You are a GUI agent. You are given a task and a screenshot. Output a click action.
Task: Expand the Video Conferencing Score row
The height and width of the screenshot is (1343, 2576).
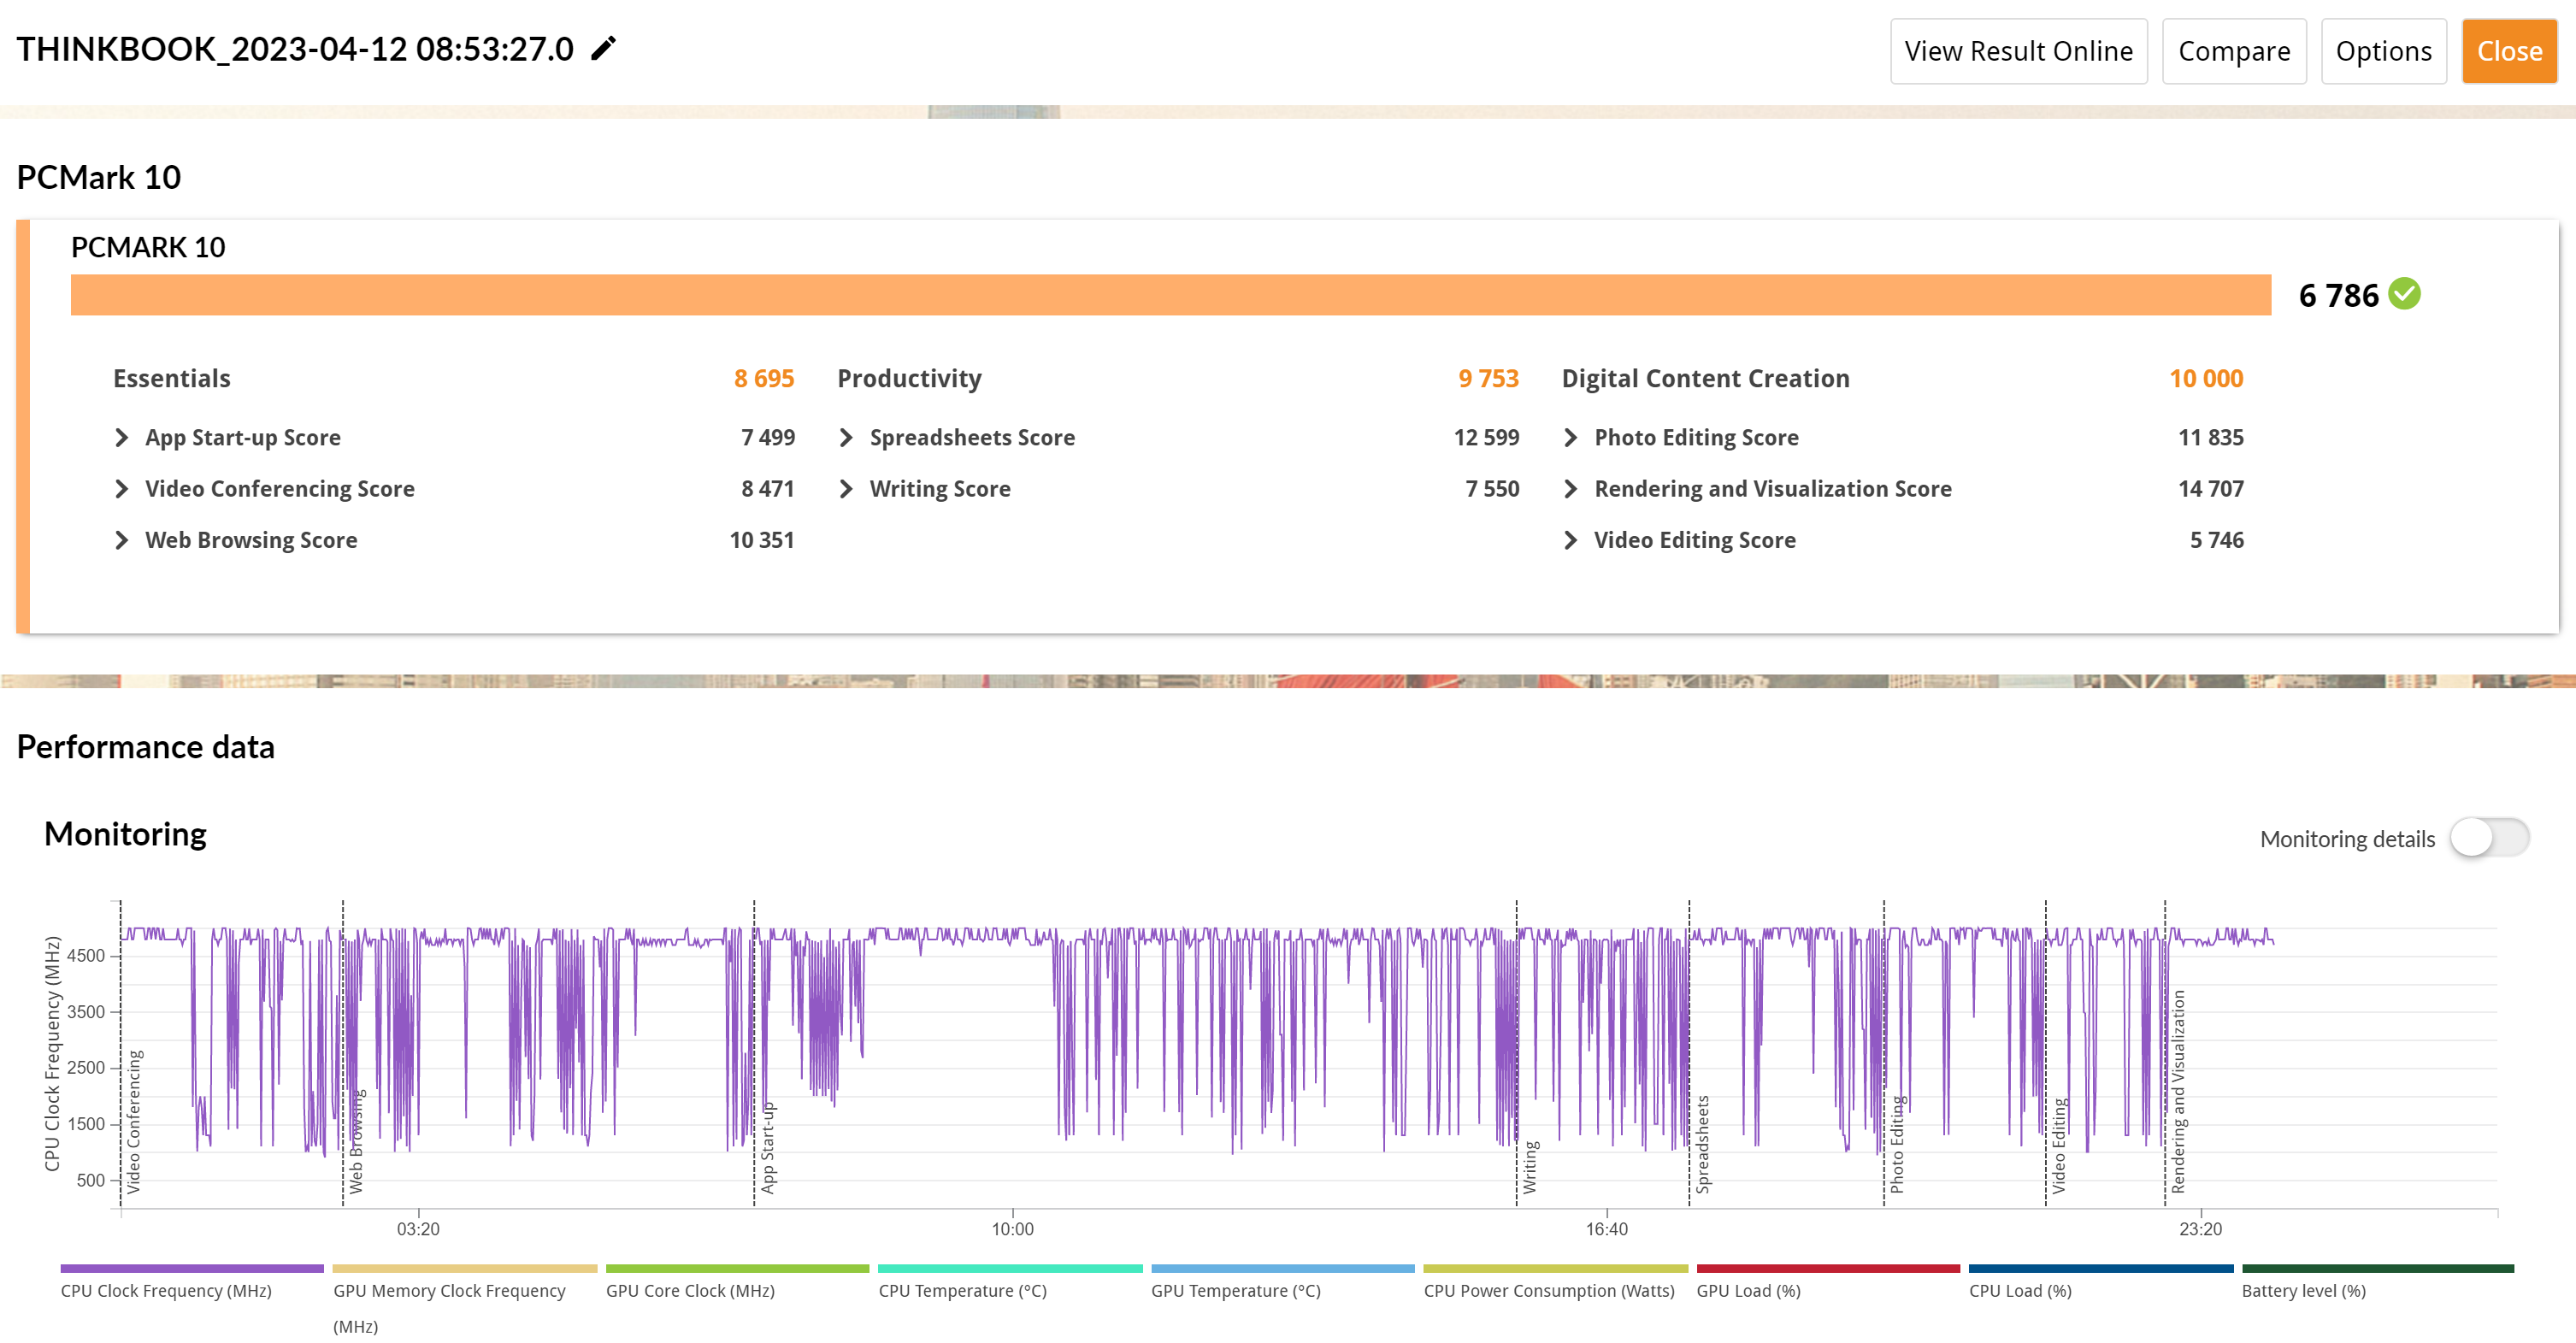121,489
